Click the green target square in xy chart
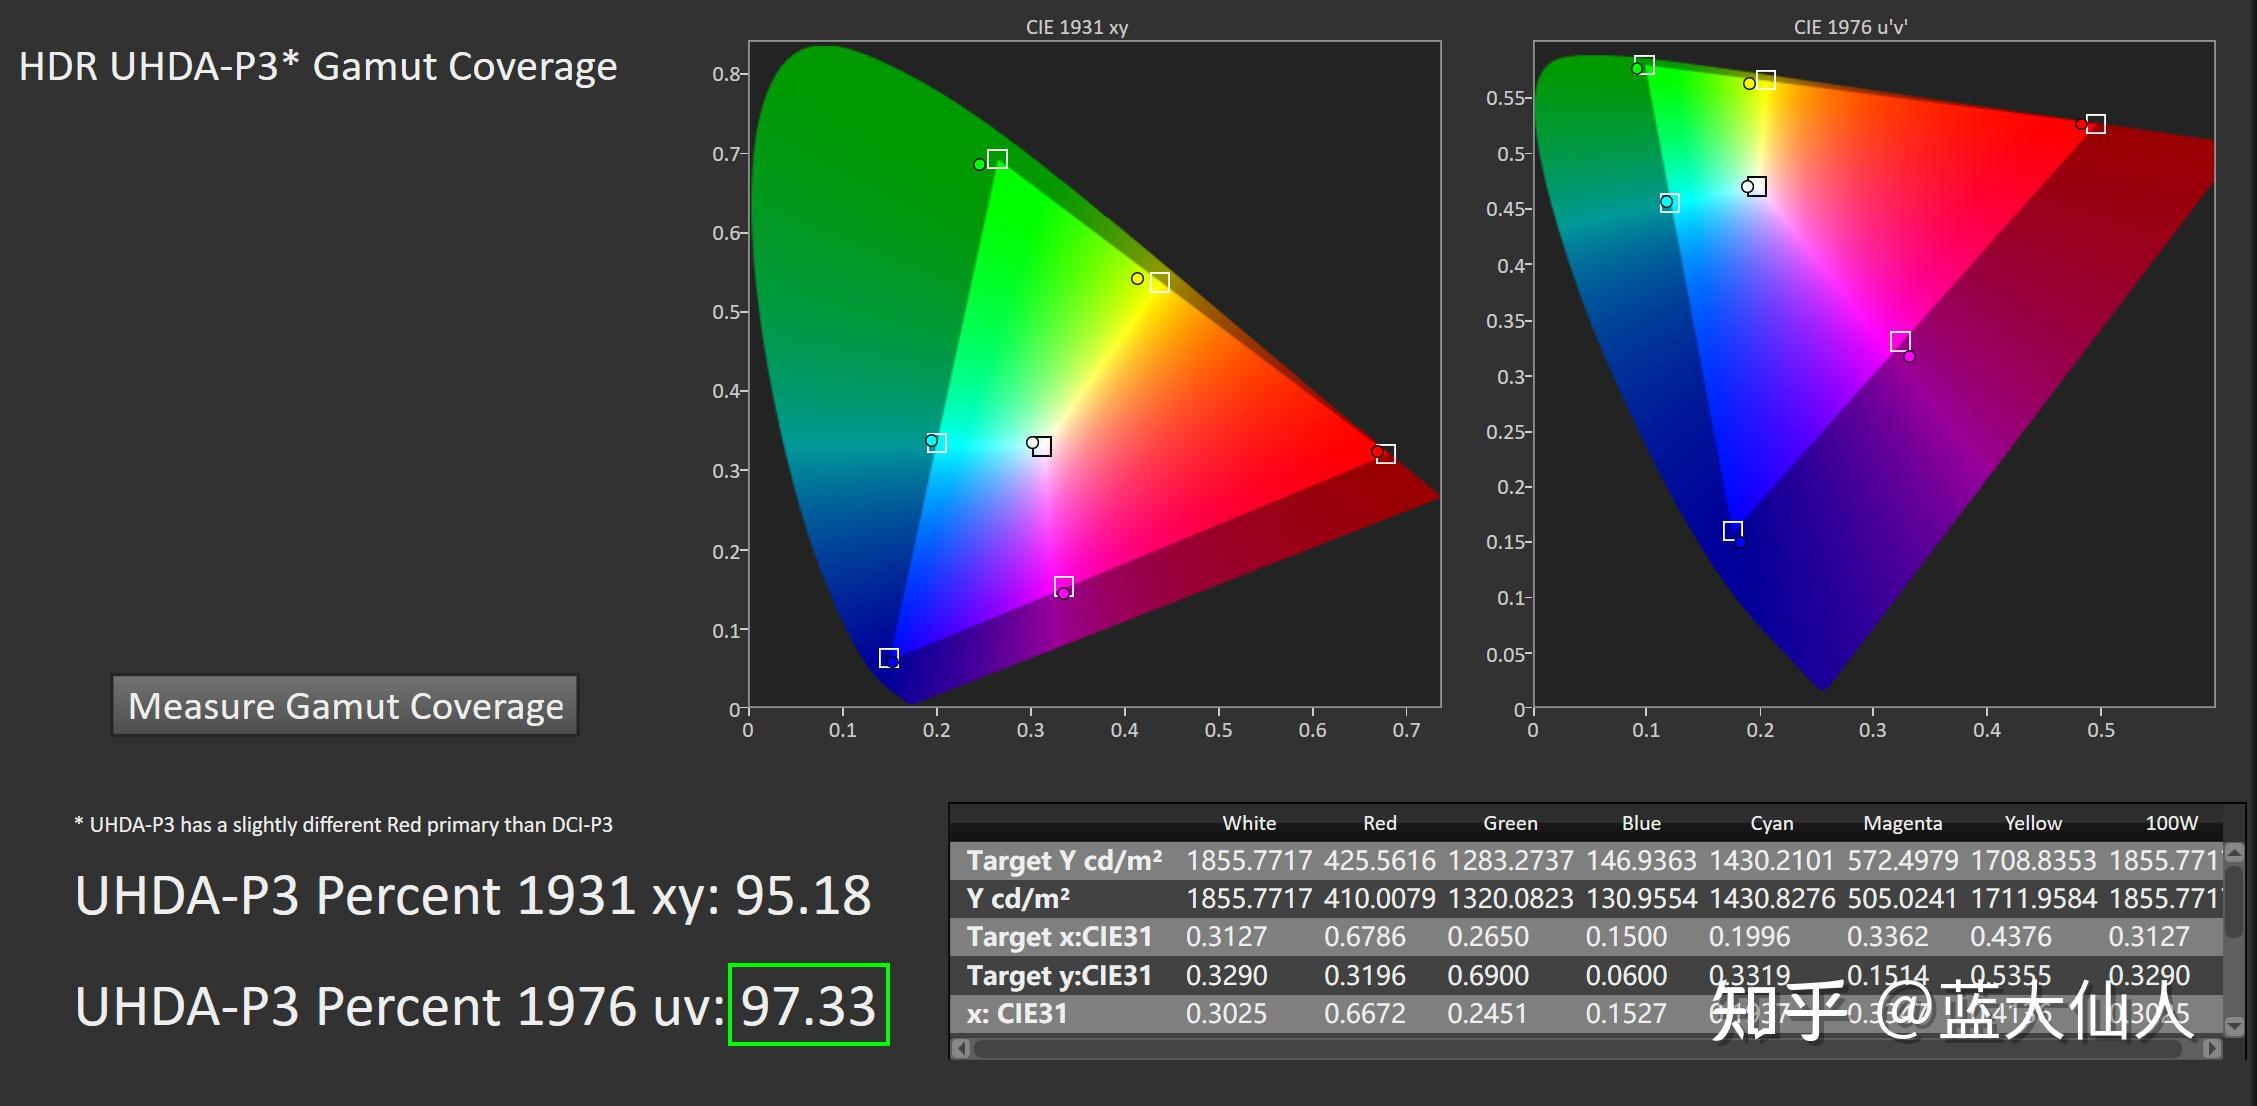The height and width of the screenshot is (1106, 2257). [x=997, y=159]
